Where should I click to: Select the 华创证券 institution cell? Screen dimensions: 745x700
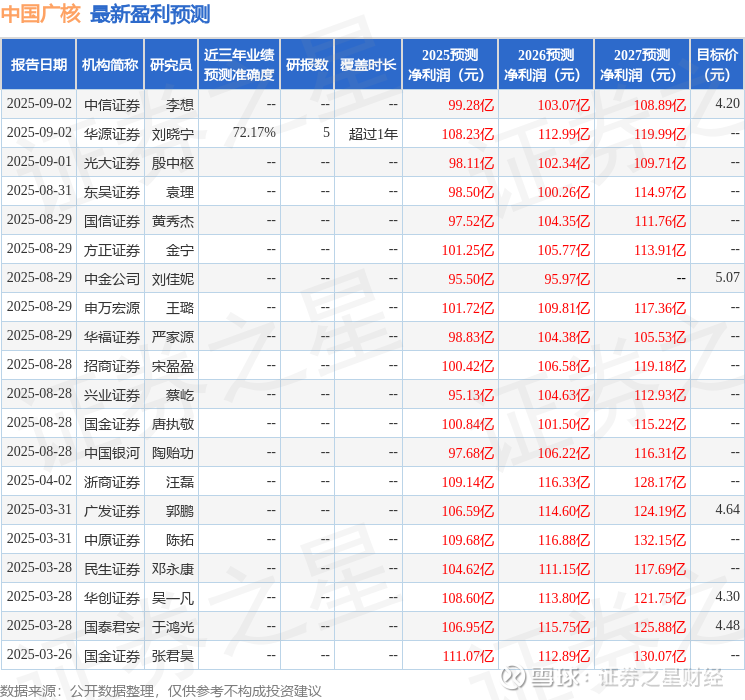(x=112, y=598)
